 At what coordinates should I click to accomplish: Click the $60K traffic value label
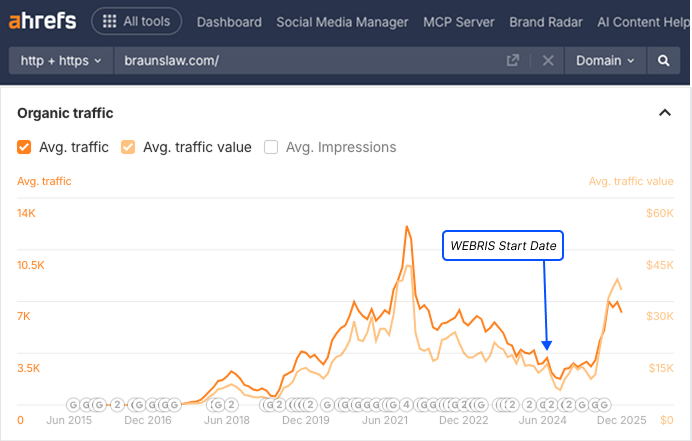tap(660, 214)
